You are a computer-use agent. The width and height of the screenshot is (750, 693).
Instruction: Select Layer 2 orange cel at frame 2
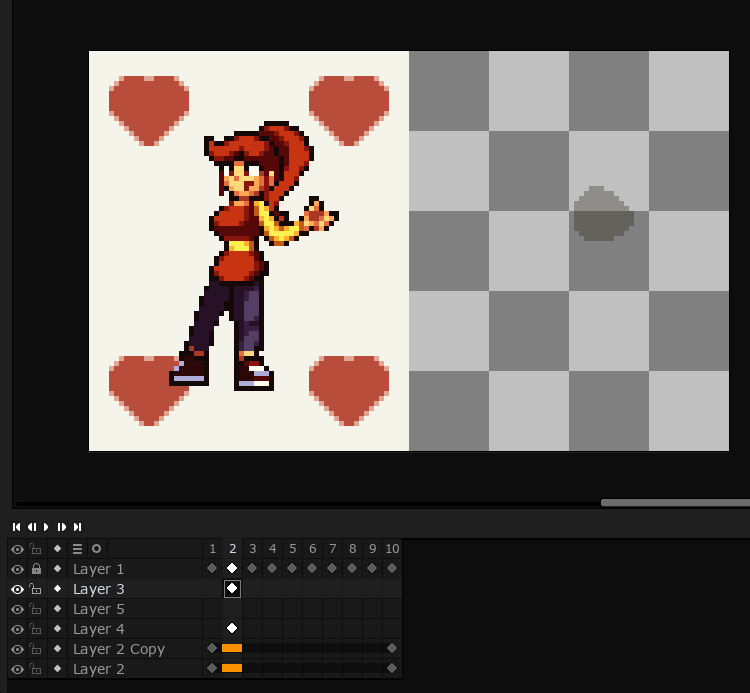232,668
